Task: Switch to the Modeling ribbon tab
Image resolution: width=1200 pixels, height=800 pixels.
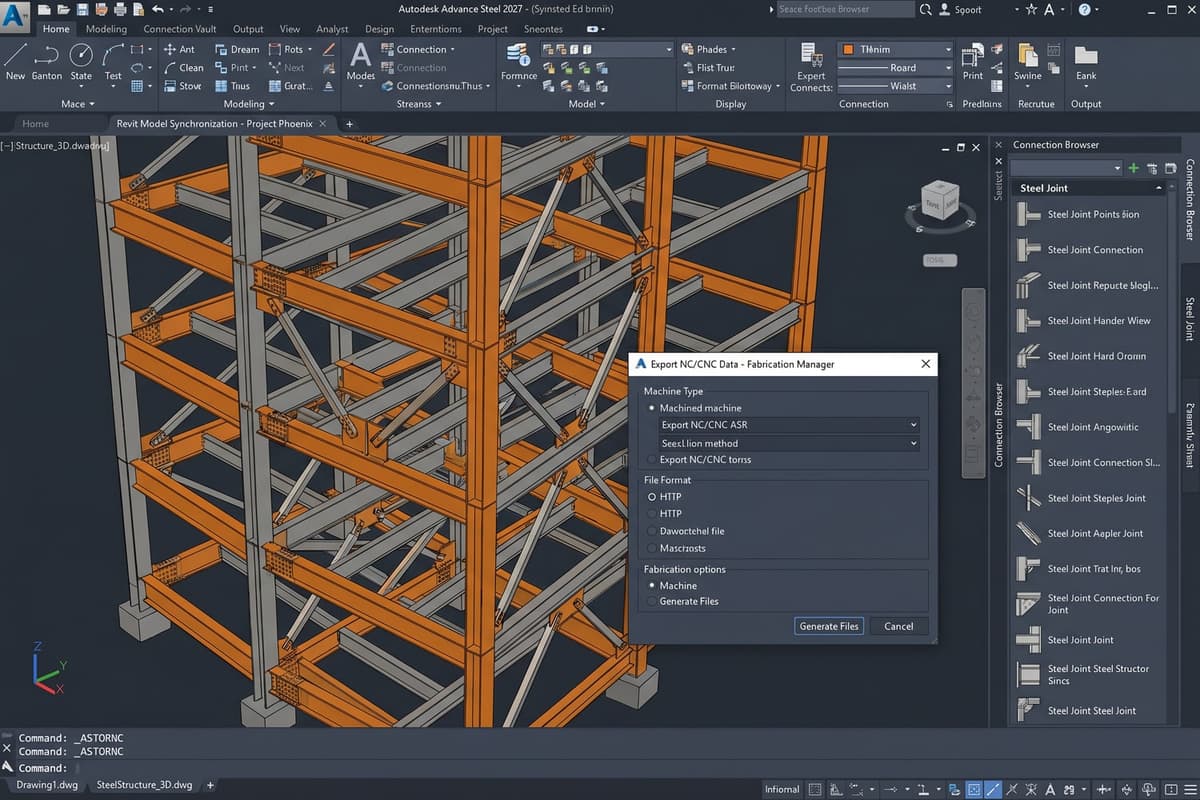Action: (x=106, y=29)
